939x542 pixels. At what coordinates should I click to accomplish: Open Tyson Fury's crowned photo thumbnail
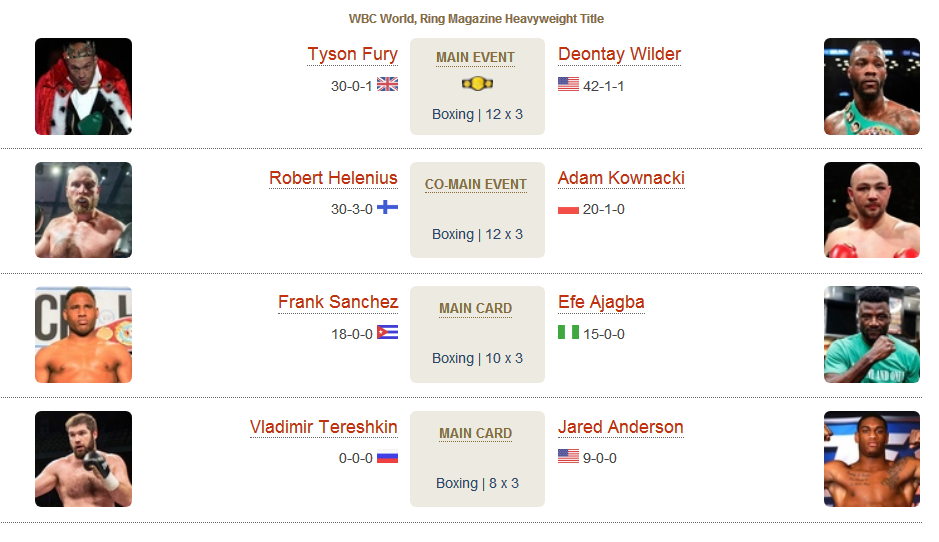83,86
